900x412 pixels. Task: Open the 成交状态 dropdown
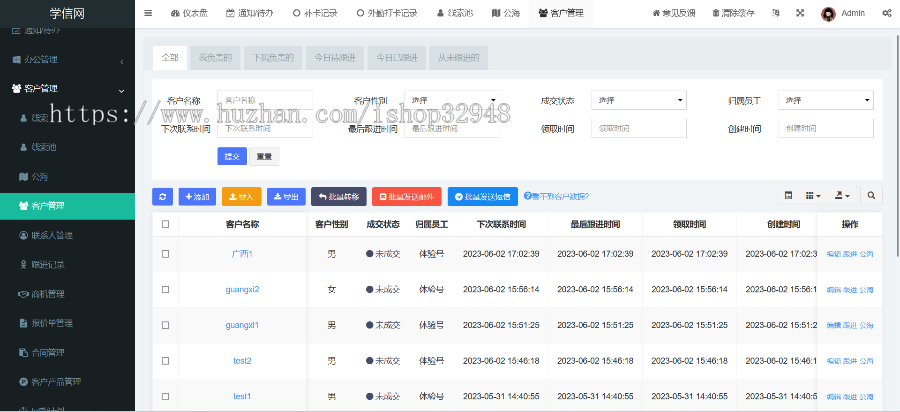point(639,100)
